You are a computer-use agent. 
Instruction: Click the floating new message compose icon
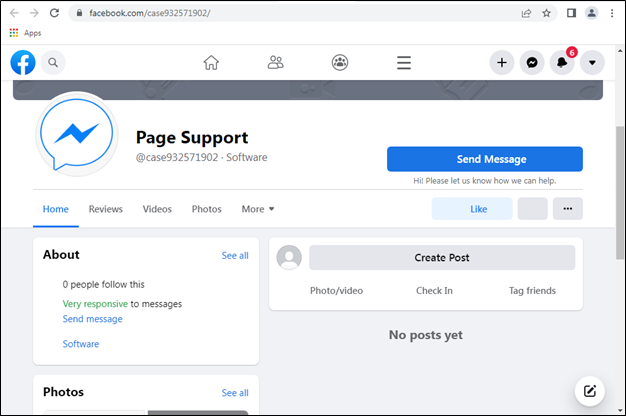(x=590, y=391)
